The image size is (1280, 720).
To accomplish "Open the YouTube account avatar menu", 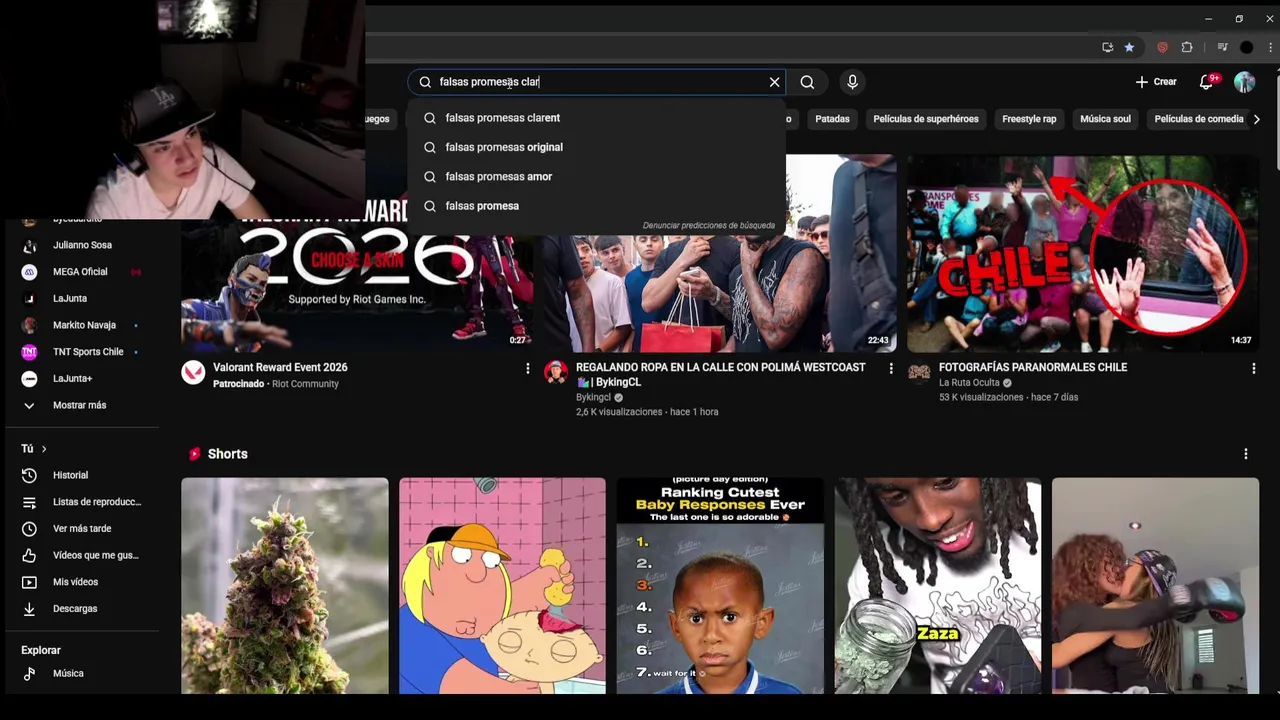I will [1244, 82].
